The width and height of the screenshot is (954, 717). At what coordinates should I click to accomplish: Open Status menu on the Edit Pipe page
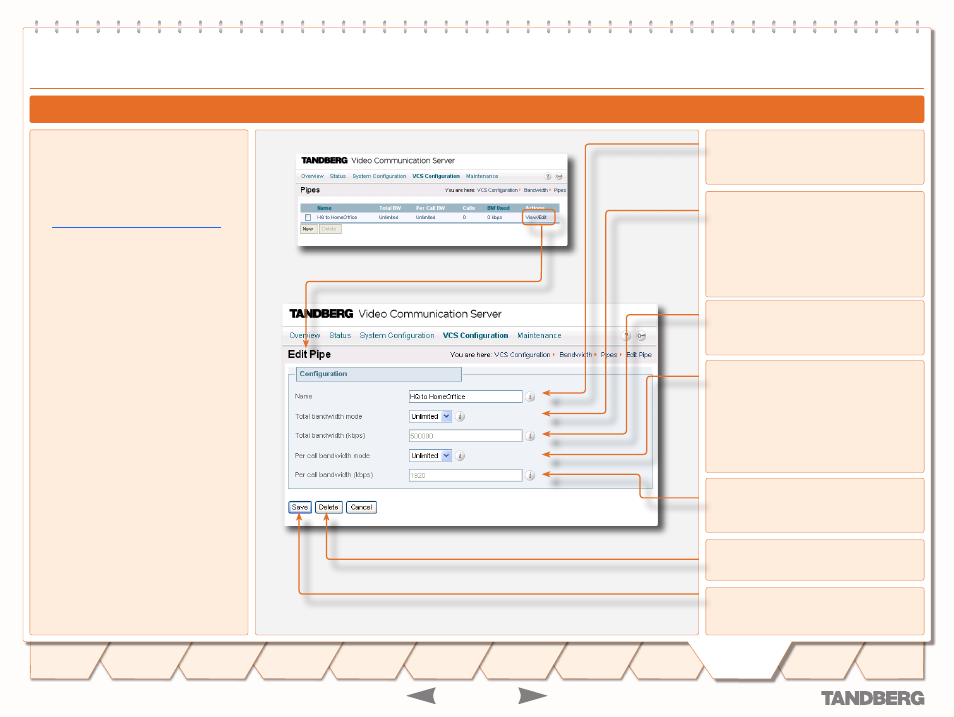click(340, 336)
